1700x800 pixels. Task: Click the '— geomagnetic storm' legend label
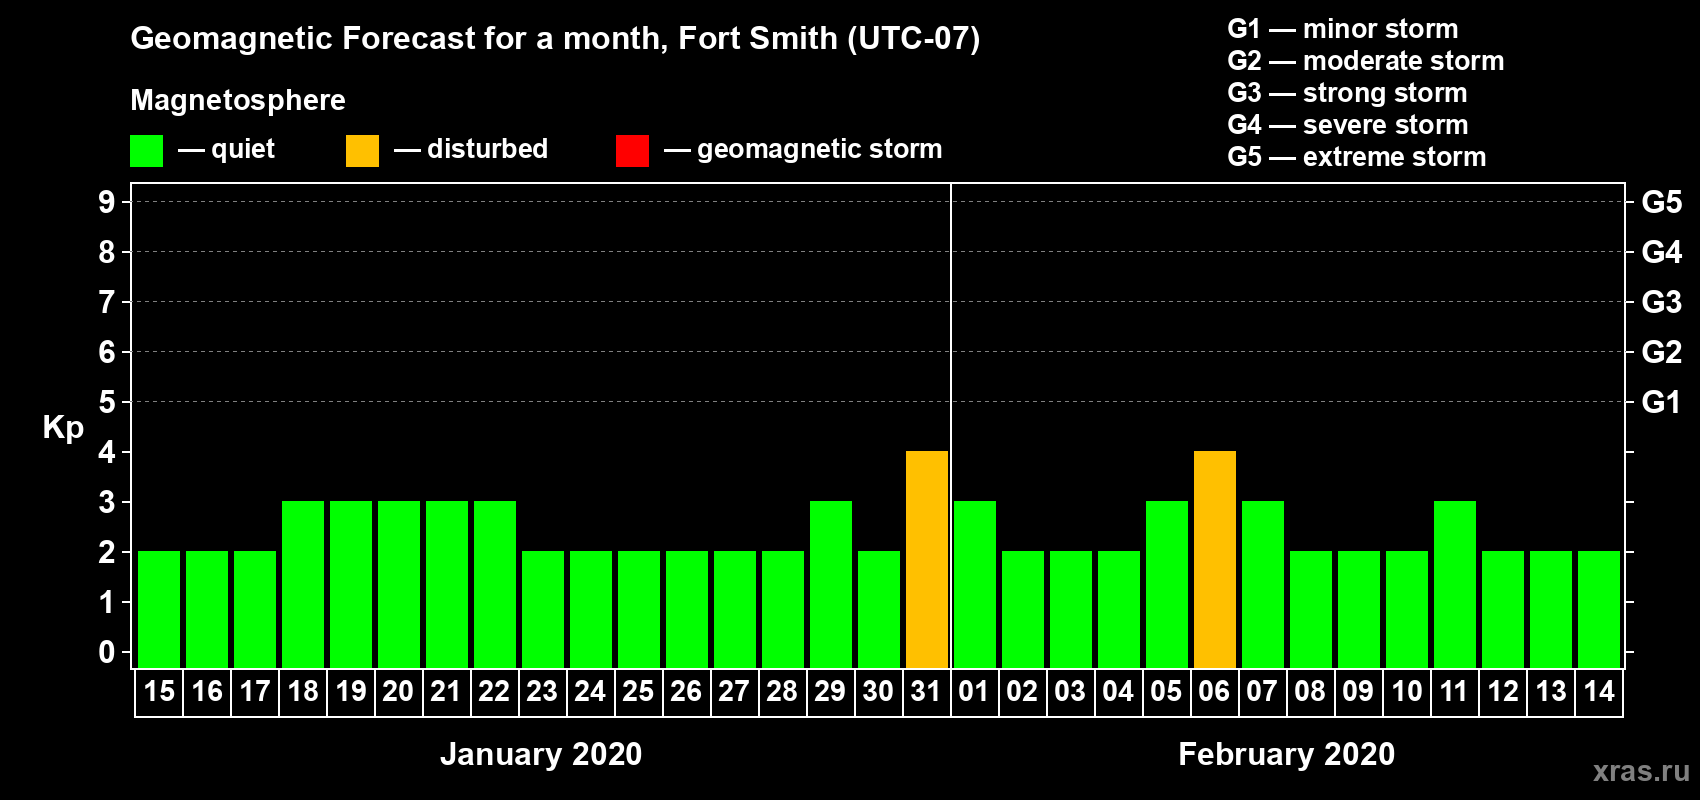click(803, 150)
